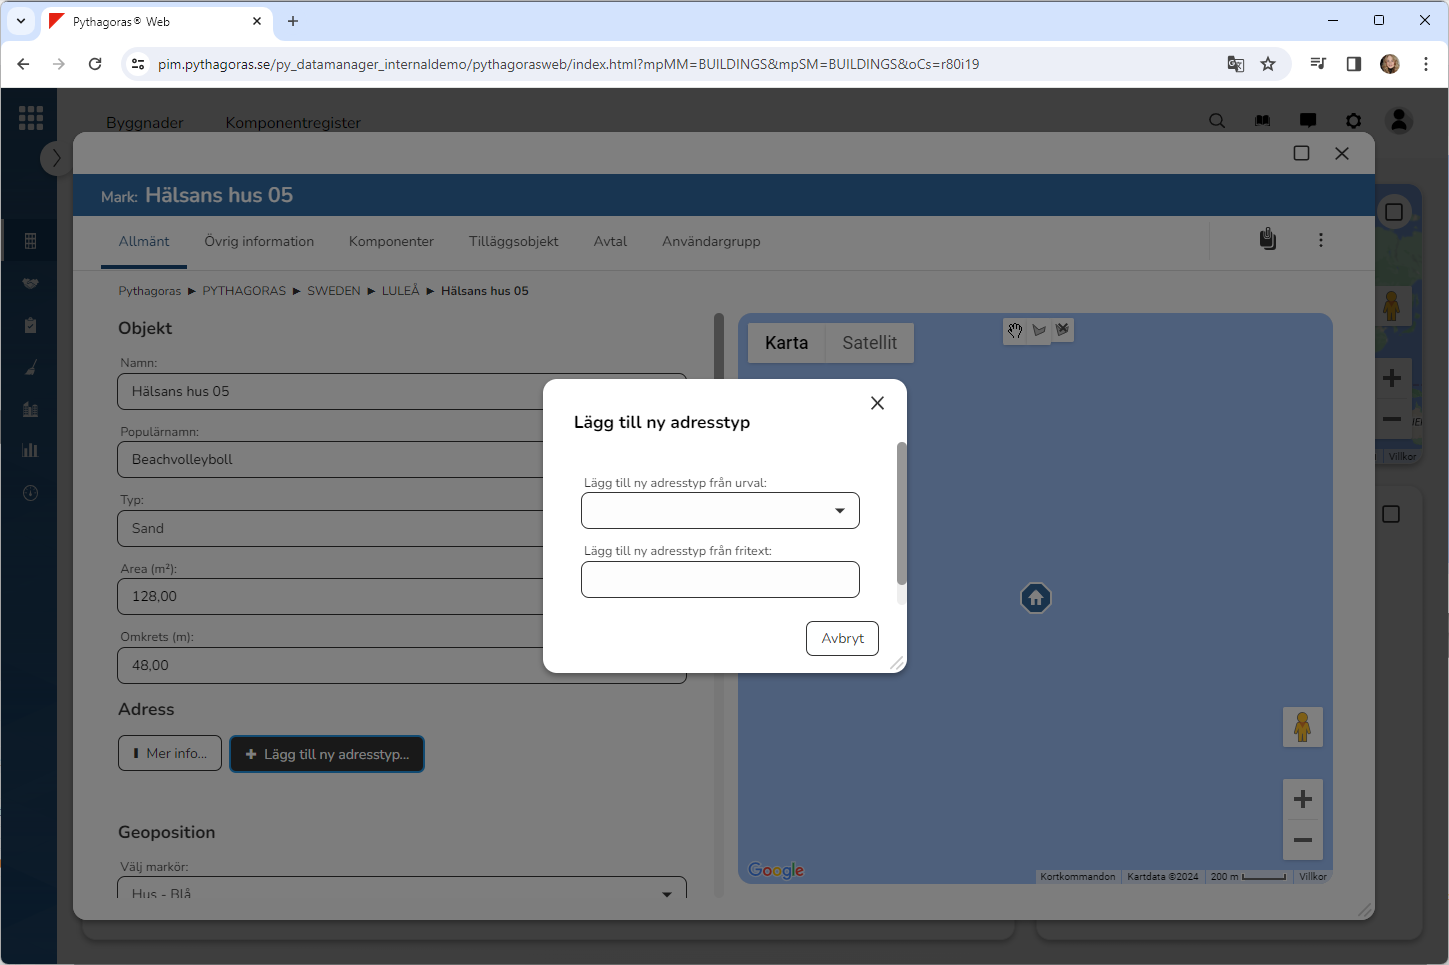Switch map to Satellit view
The image size is (1449, 965).
(x=868, y=343)
